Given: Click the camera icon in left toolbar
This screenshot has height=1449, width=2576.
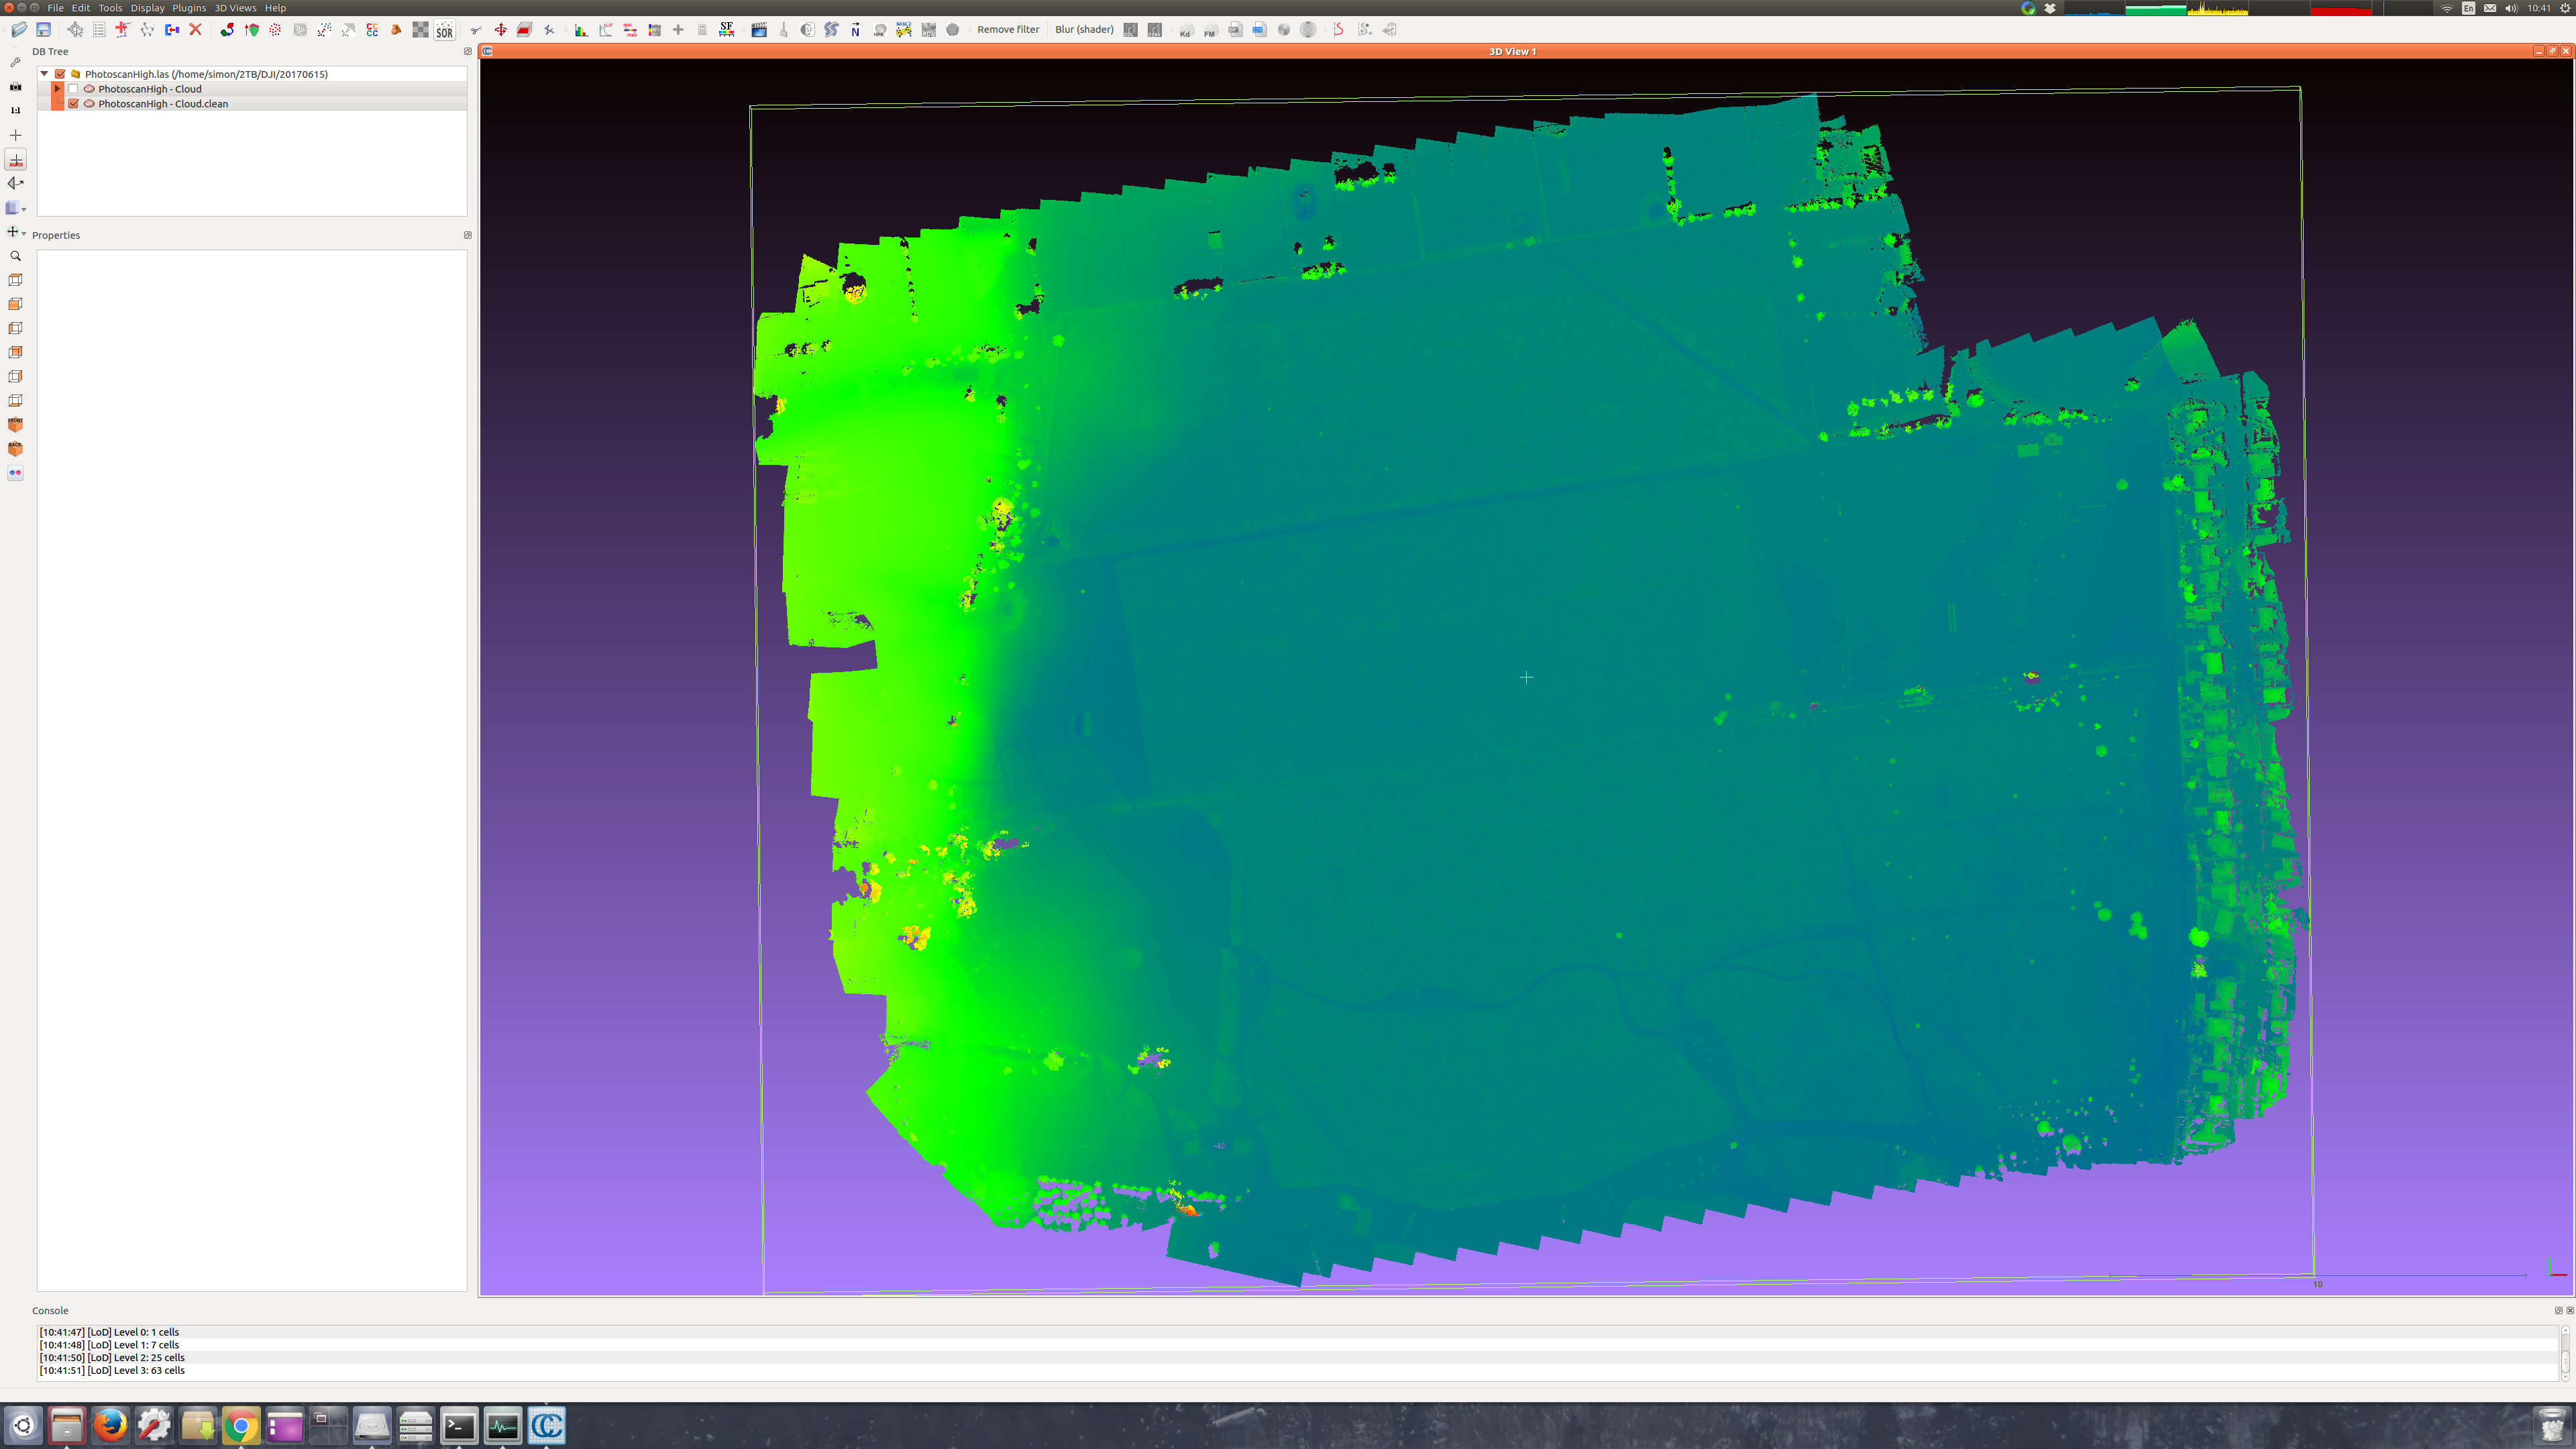Looking at the screenshot, I should [x=15, y=87].
